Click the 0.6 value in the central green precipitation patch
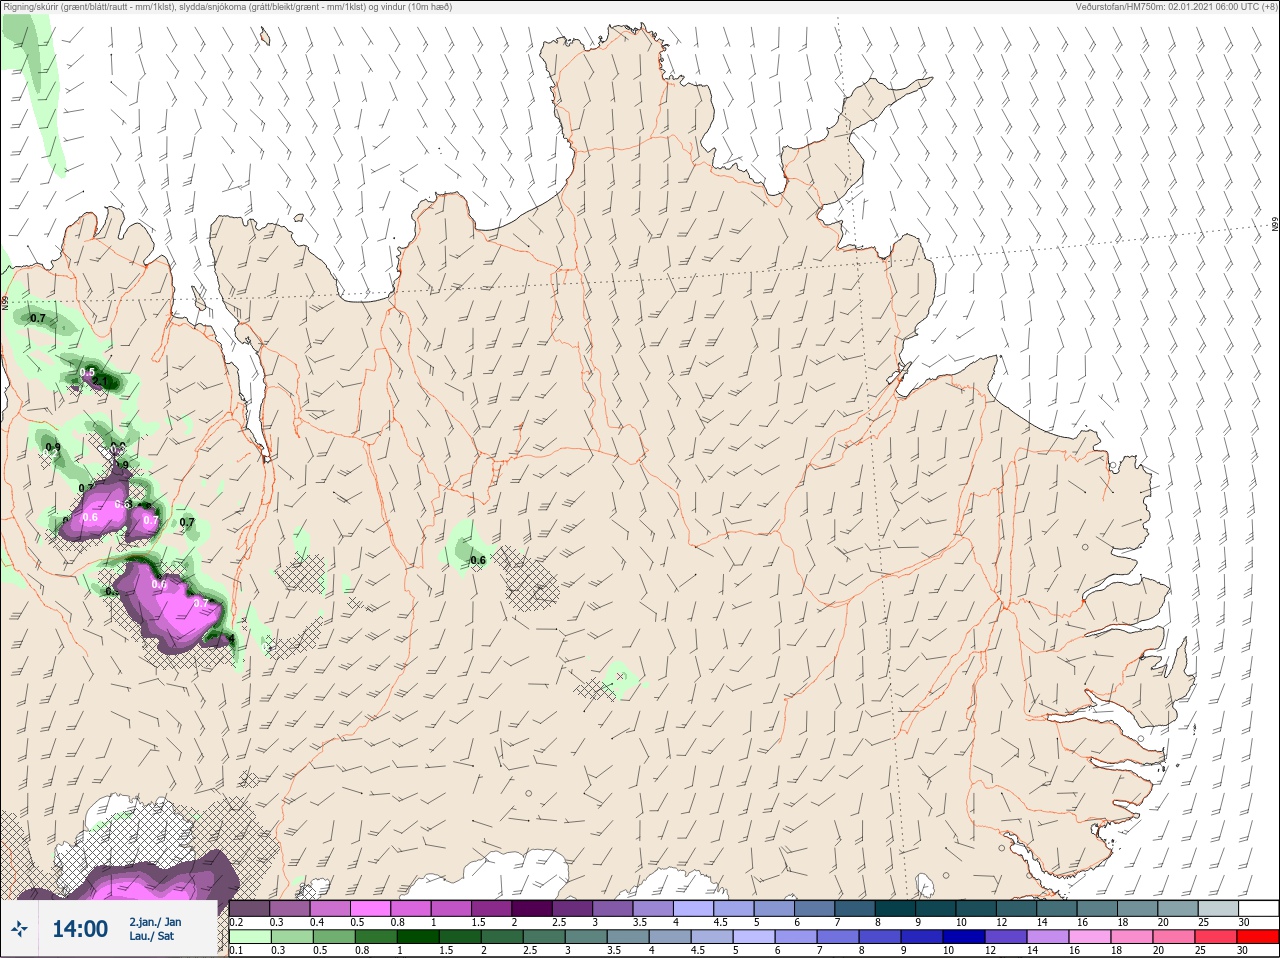Viewport: 1280px width, 958px height. click(x=478, y=560)
